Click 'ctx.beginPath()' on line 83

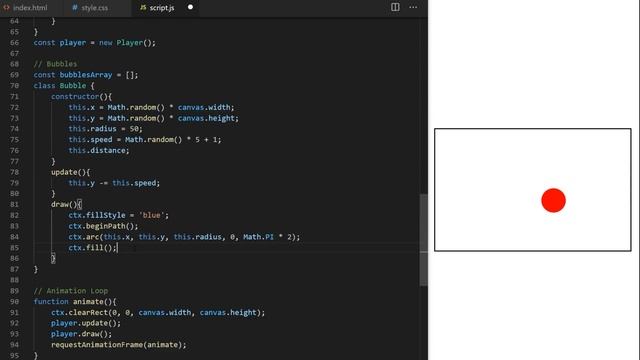101,226
